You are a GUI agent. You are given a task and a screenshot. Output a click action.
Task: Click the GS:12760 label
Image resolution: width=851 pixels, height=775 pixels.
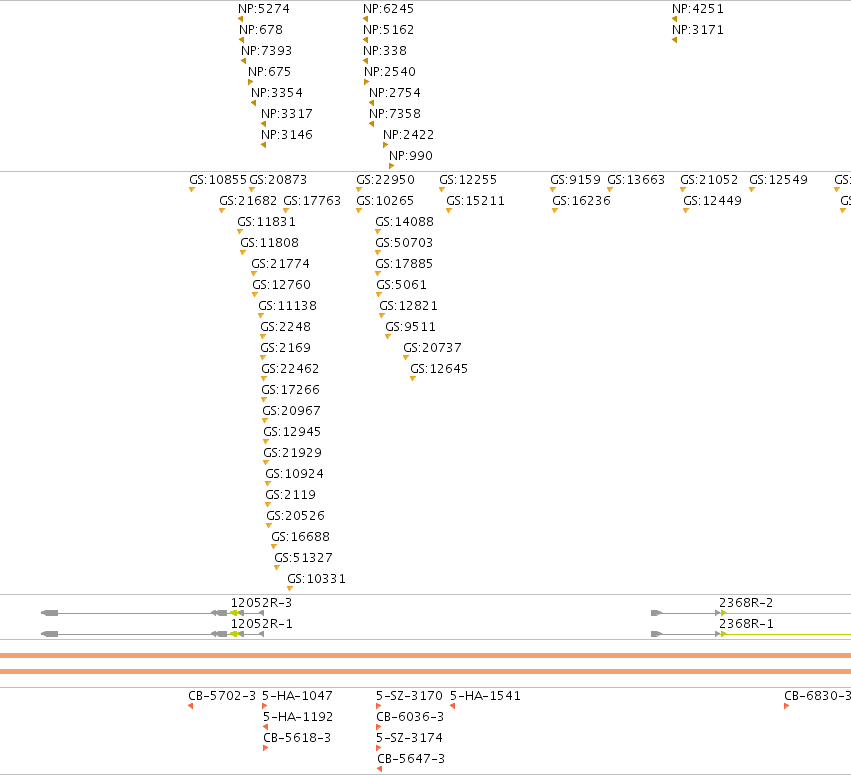coord(281,285)
